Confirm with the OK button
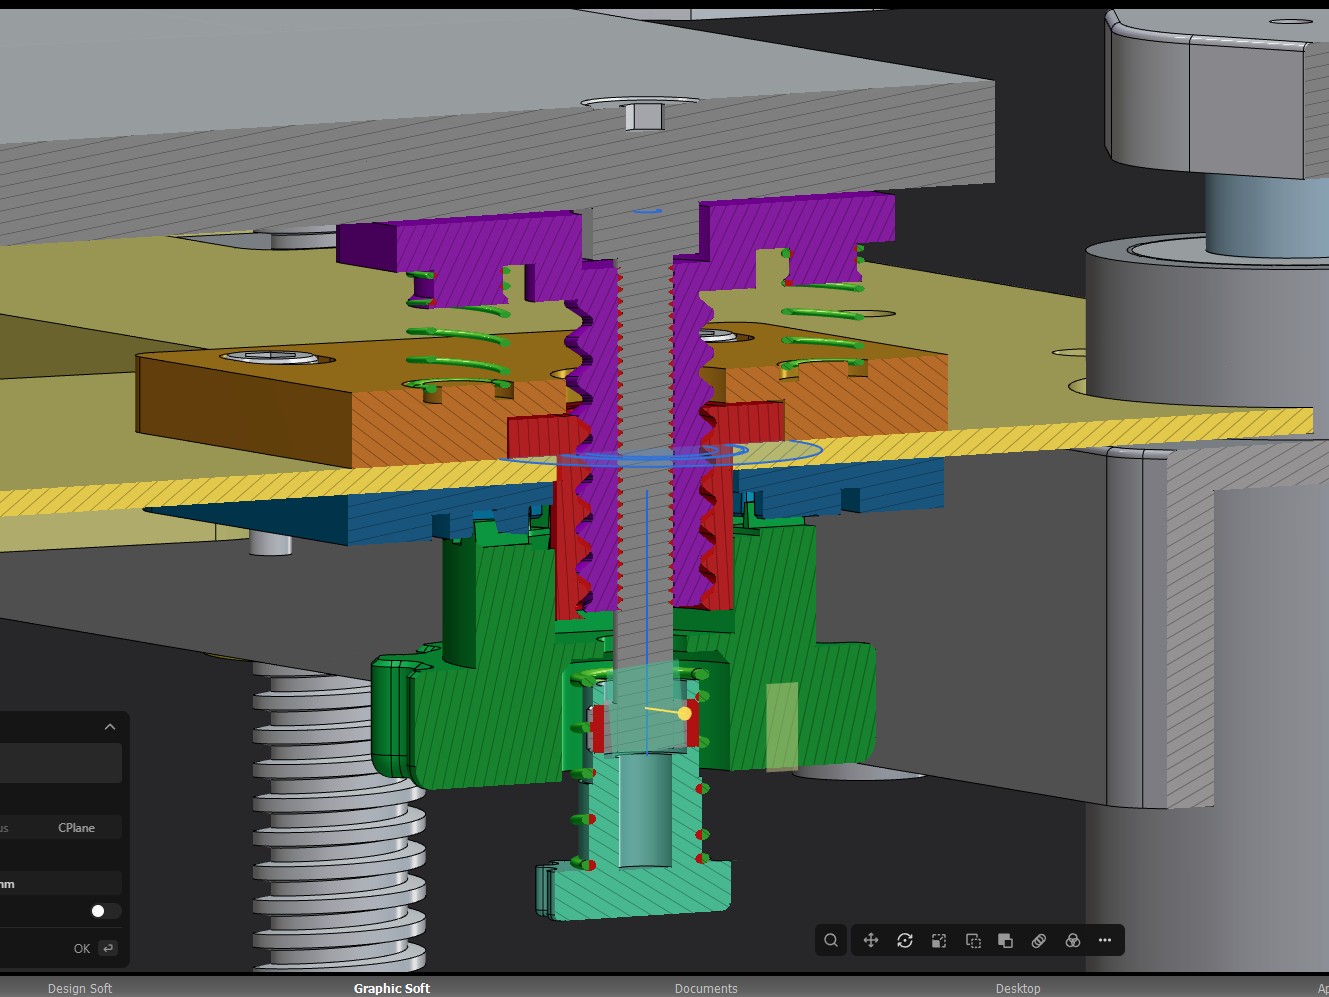Image resolution: width=1329 pixels, height=997 pixels. pos(82,949)
